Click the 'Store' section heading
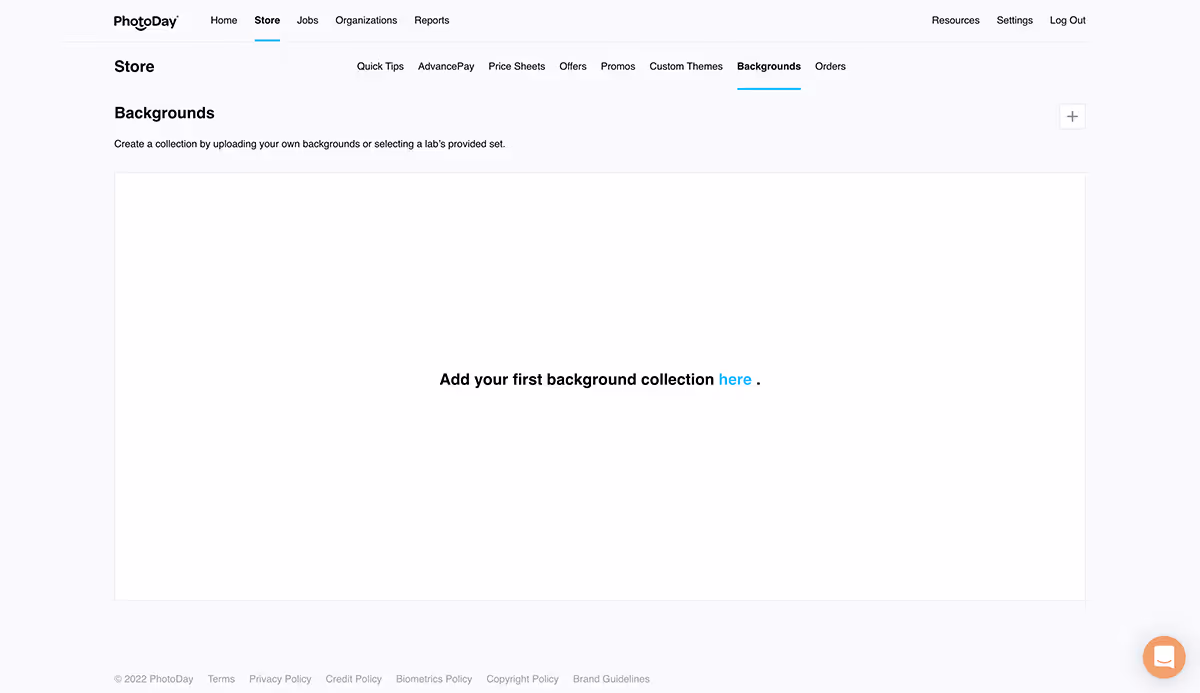Image resolution: width=1200 pixels, height=693 pixels. click(134, 67)
